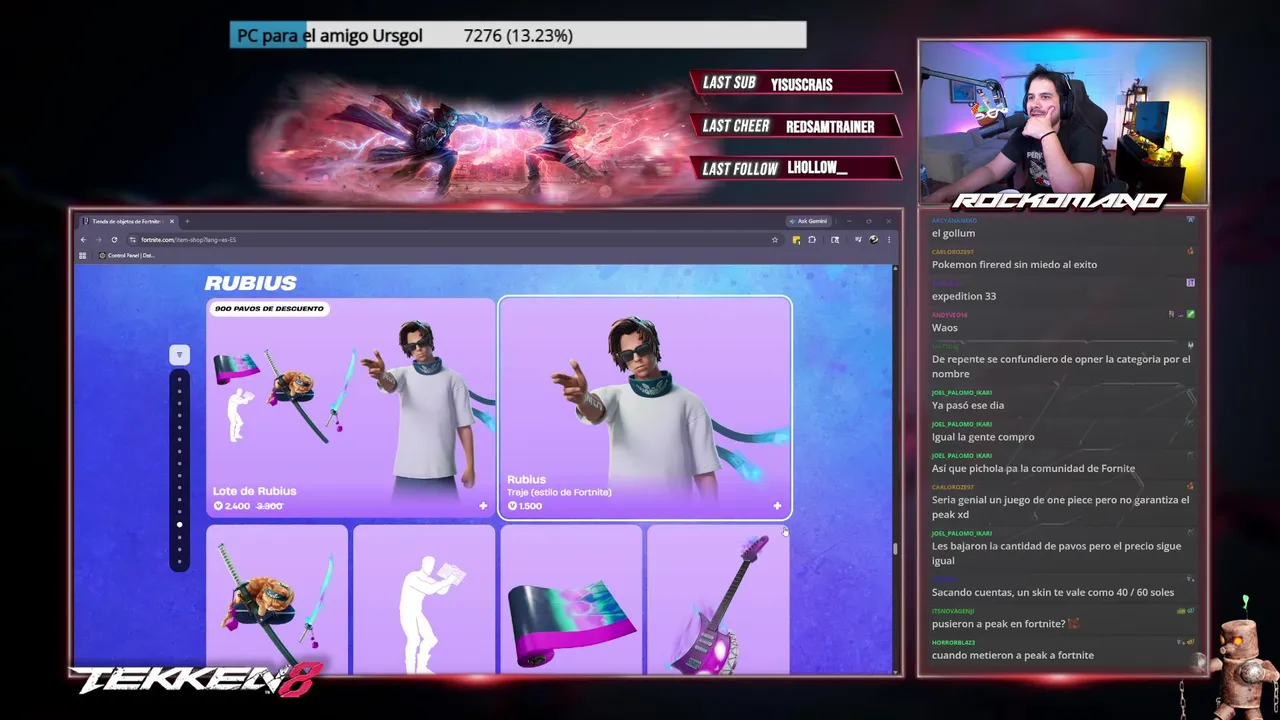Click the Last Cheer REDSAMTRAINER banner
This screenshot has width=1280, height=720.
click(796, 126)
